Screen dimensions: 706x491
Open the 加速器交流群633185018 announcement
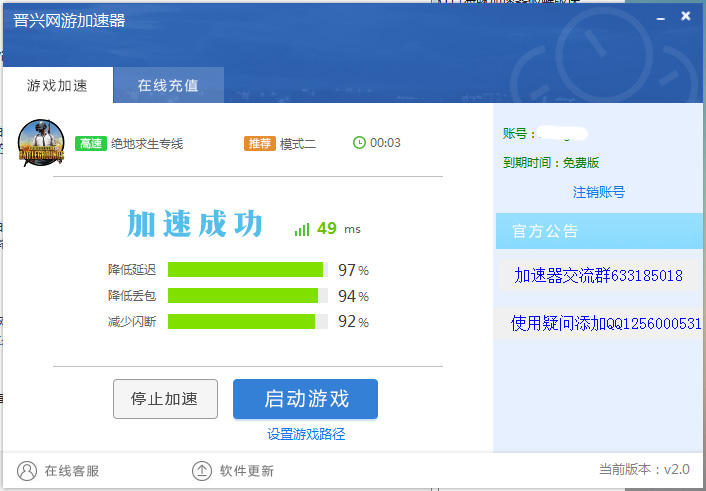[598, 275]
